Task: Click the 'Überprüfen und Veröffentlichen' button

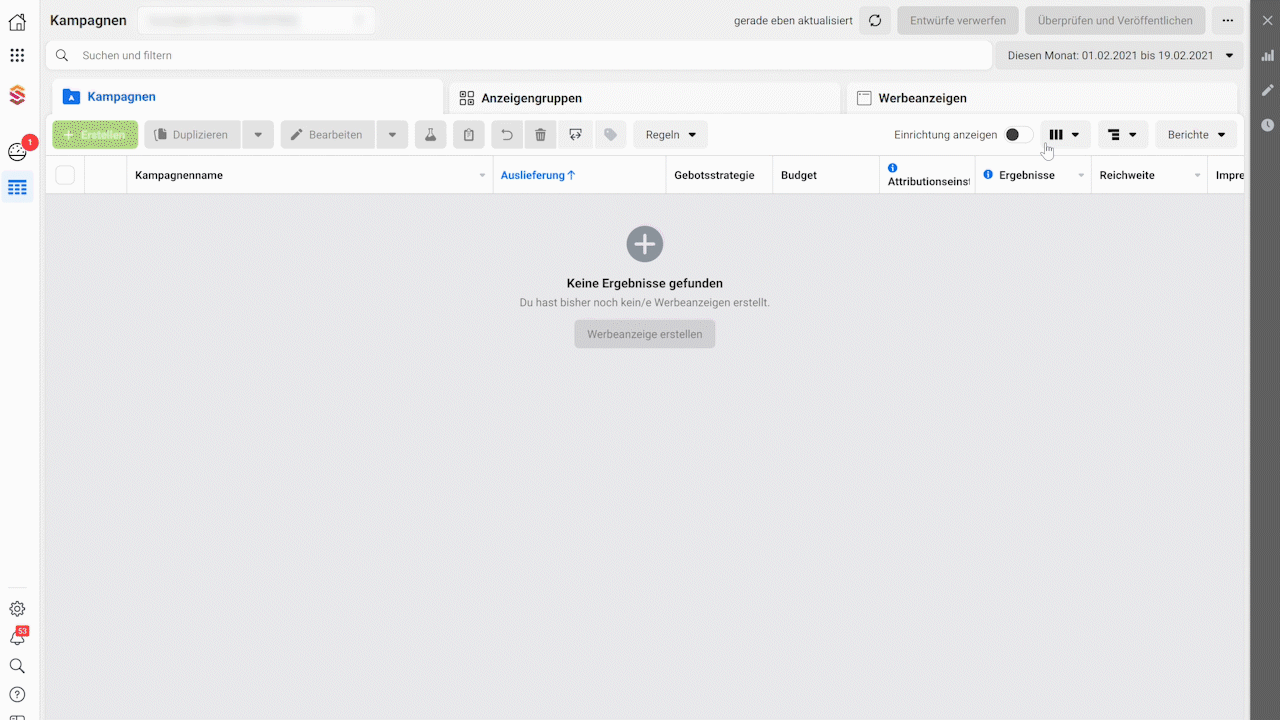Action: (1115, 21)
